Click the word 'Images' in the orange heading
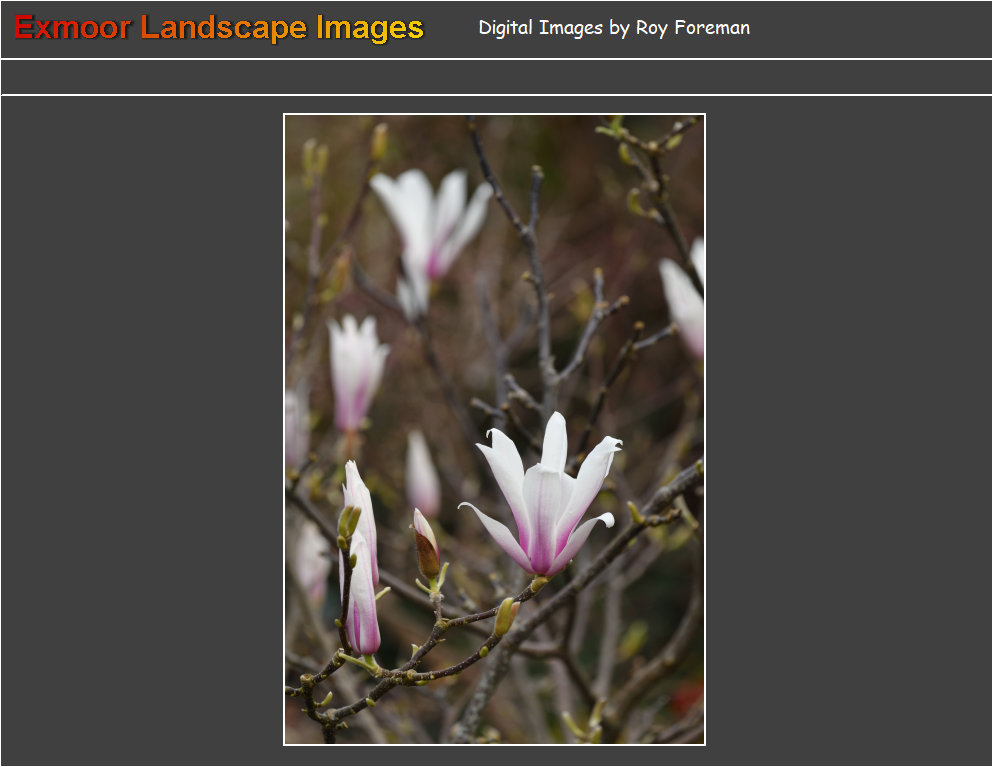Screen dimensions: 993x767 (370, 28)
